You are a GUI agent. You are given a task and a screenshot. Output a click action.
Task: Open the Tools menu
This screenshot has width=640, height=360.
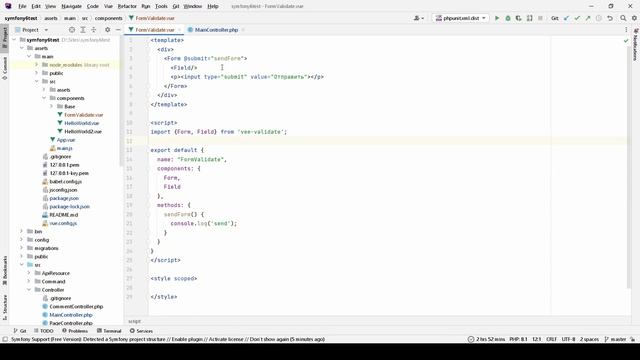pyautogui.click(x=161, y=6)
